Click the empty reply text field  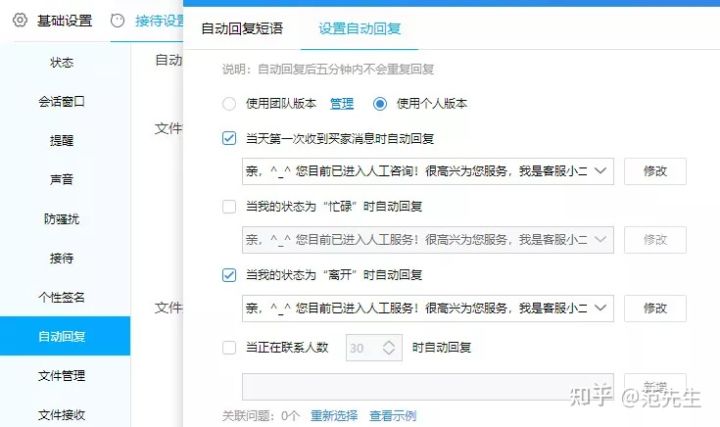pos(428,387)
